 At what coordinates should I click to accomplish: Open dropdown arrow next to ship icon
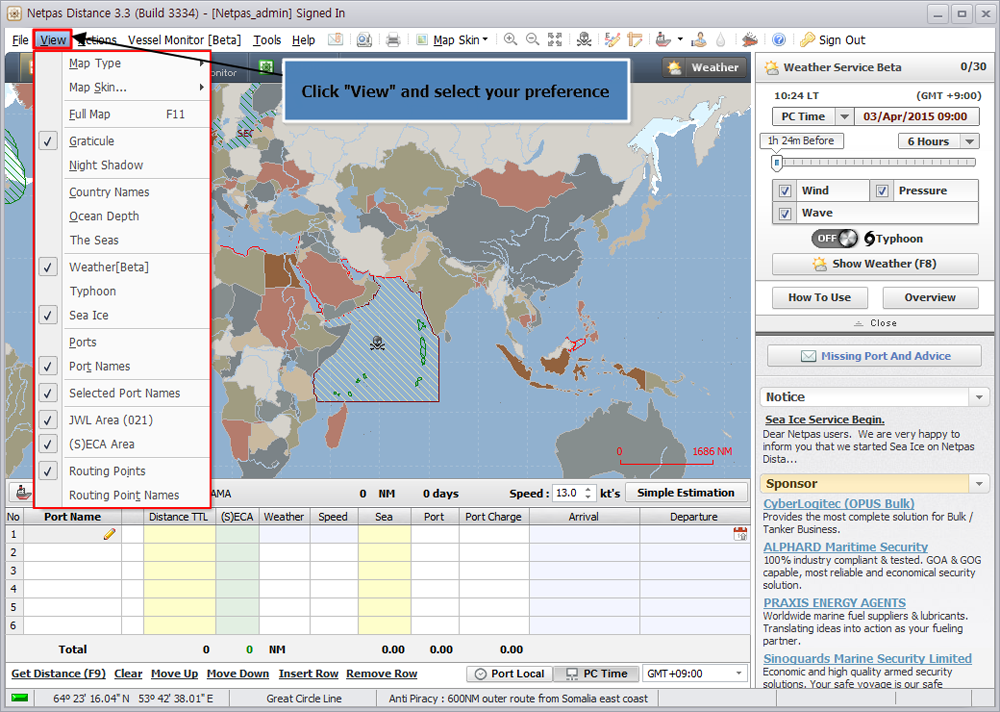click(x=680, y=40)
